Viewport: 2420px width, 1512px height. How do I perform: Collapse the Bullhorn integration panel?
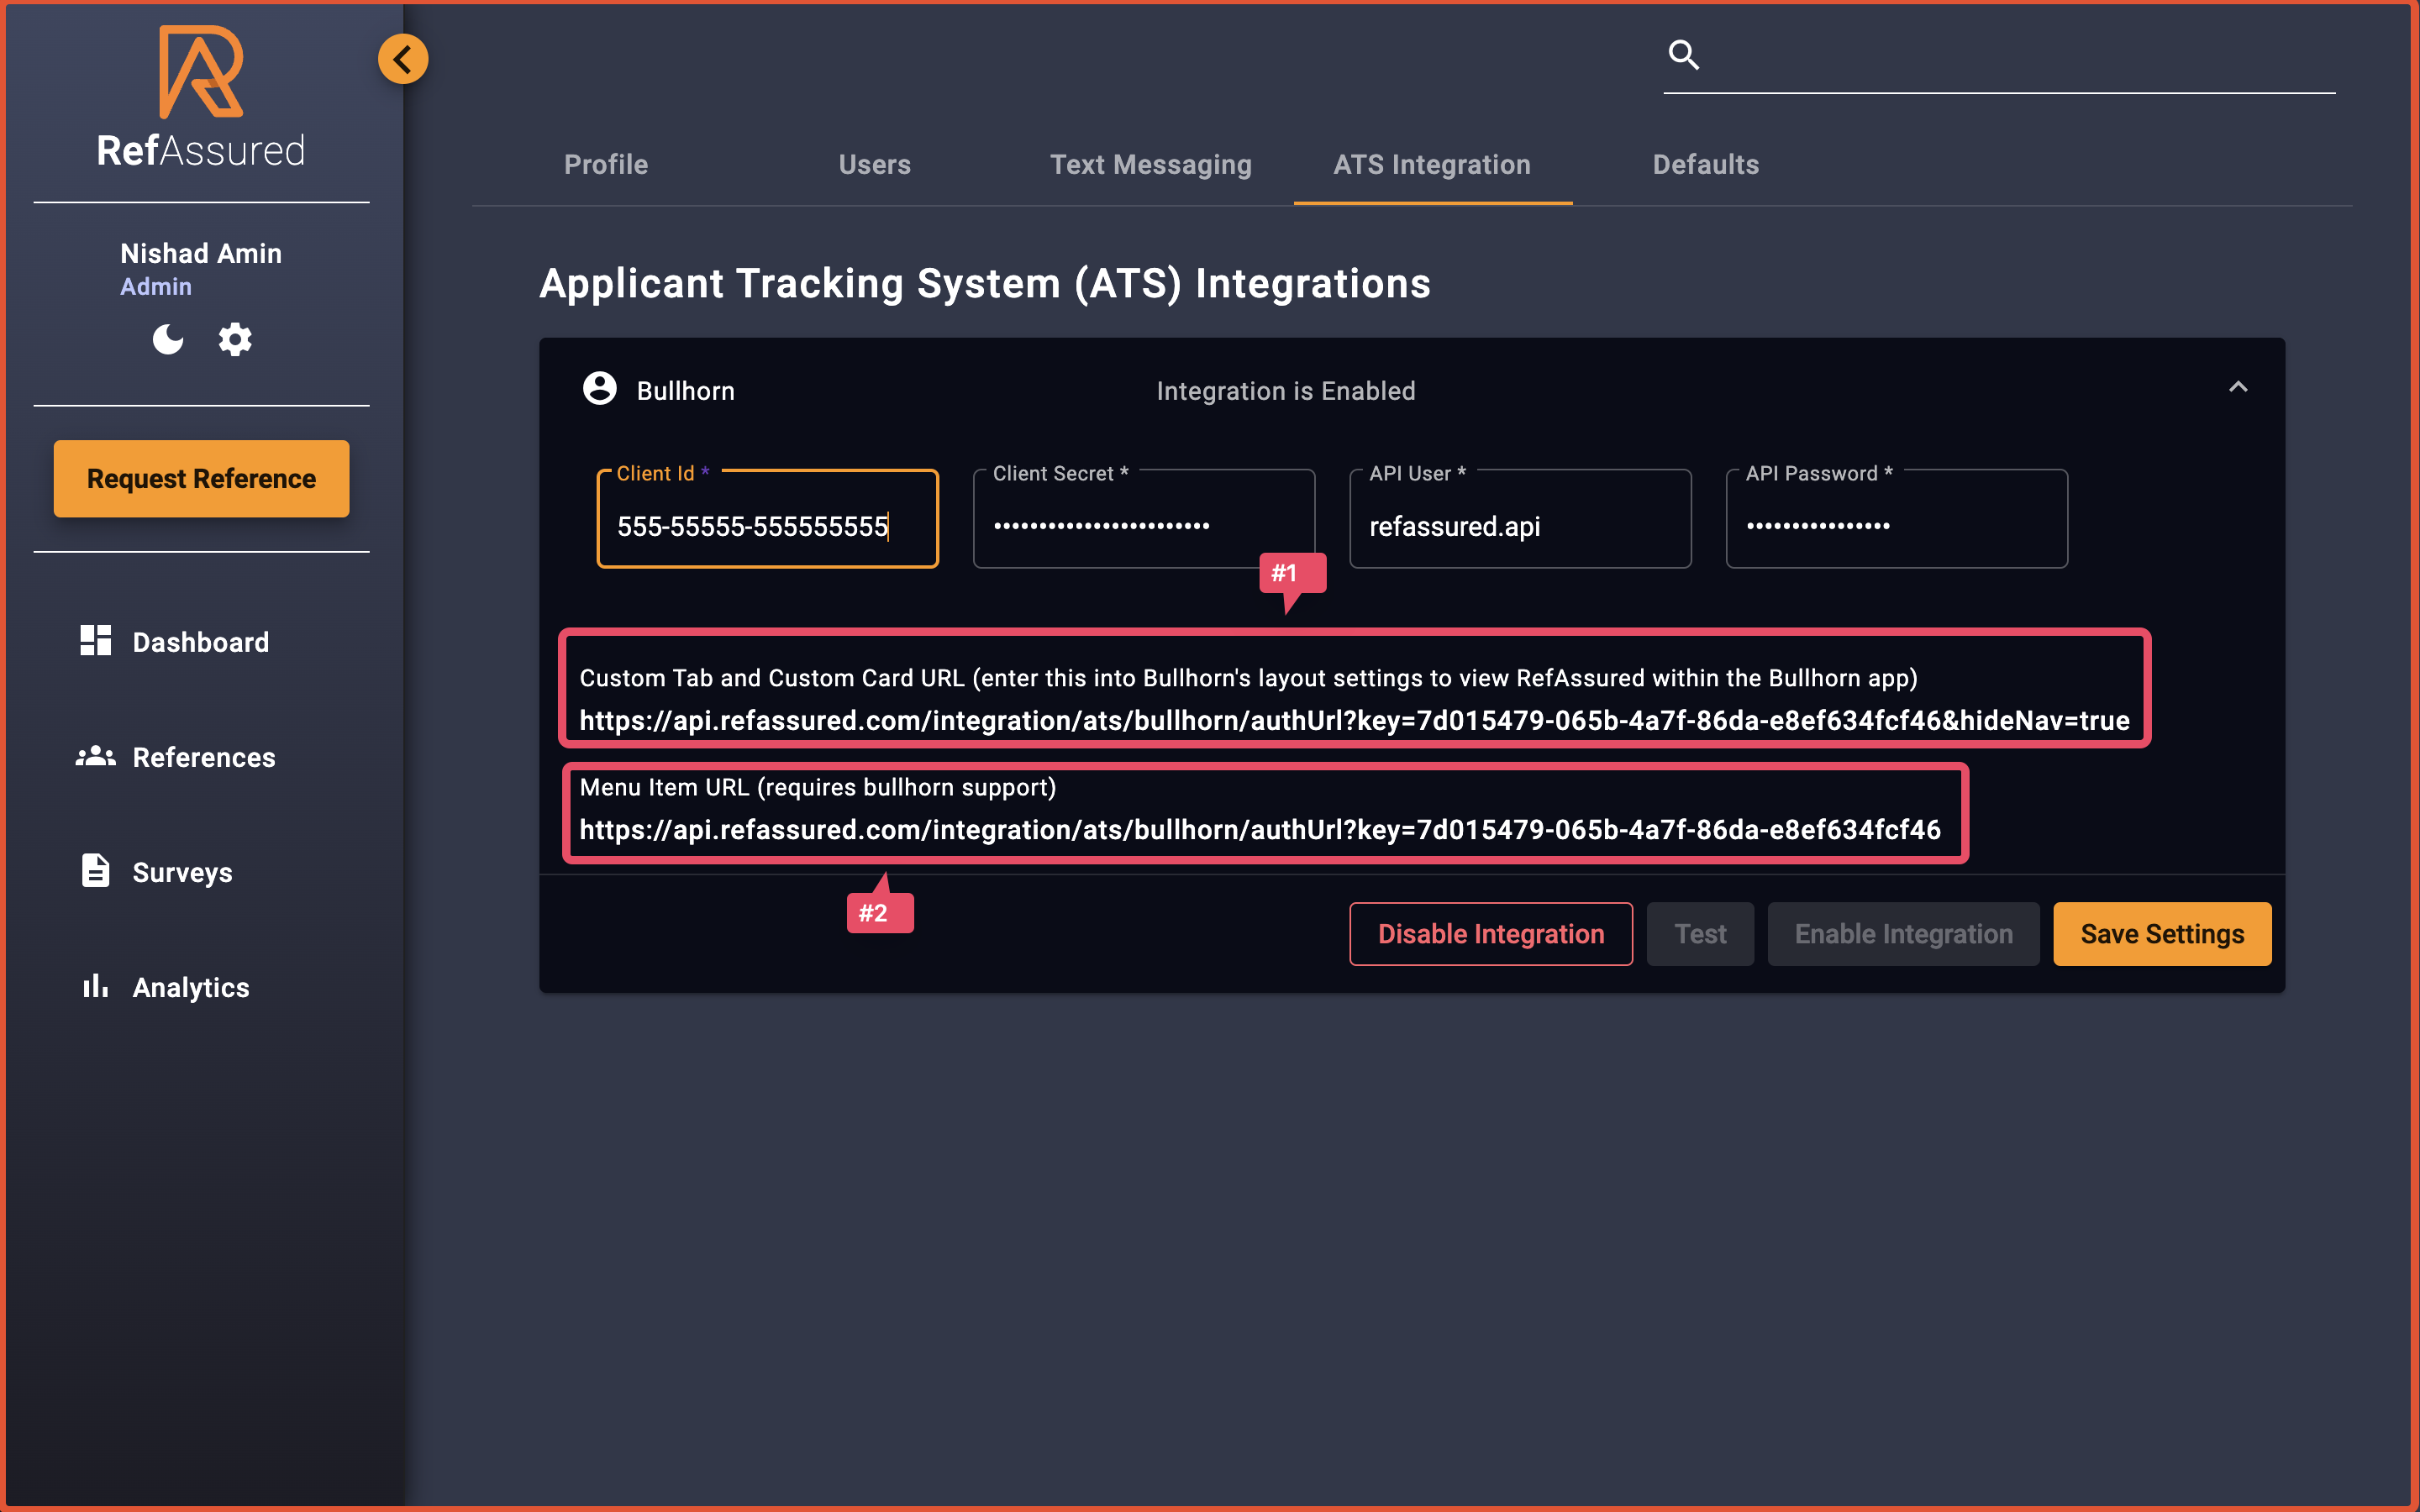[2238, 387]
